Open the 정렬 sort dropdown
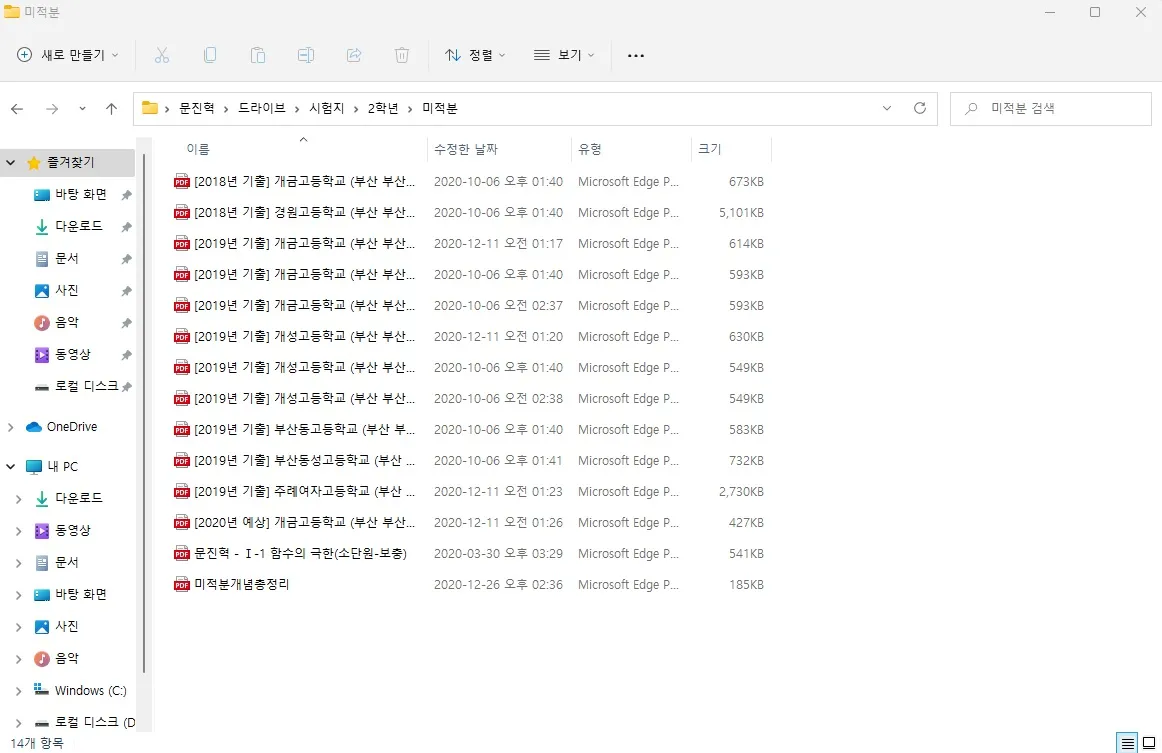Viewport: 1162px width, 753px height. pyautogui.click(x=475, y=55)
